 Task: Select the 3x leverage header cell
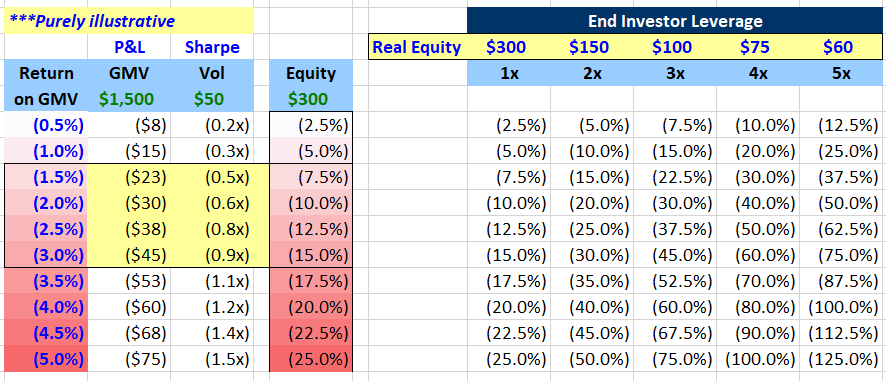(675, 73)
